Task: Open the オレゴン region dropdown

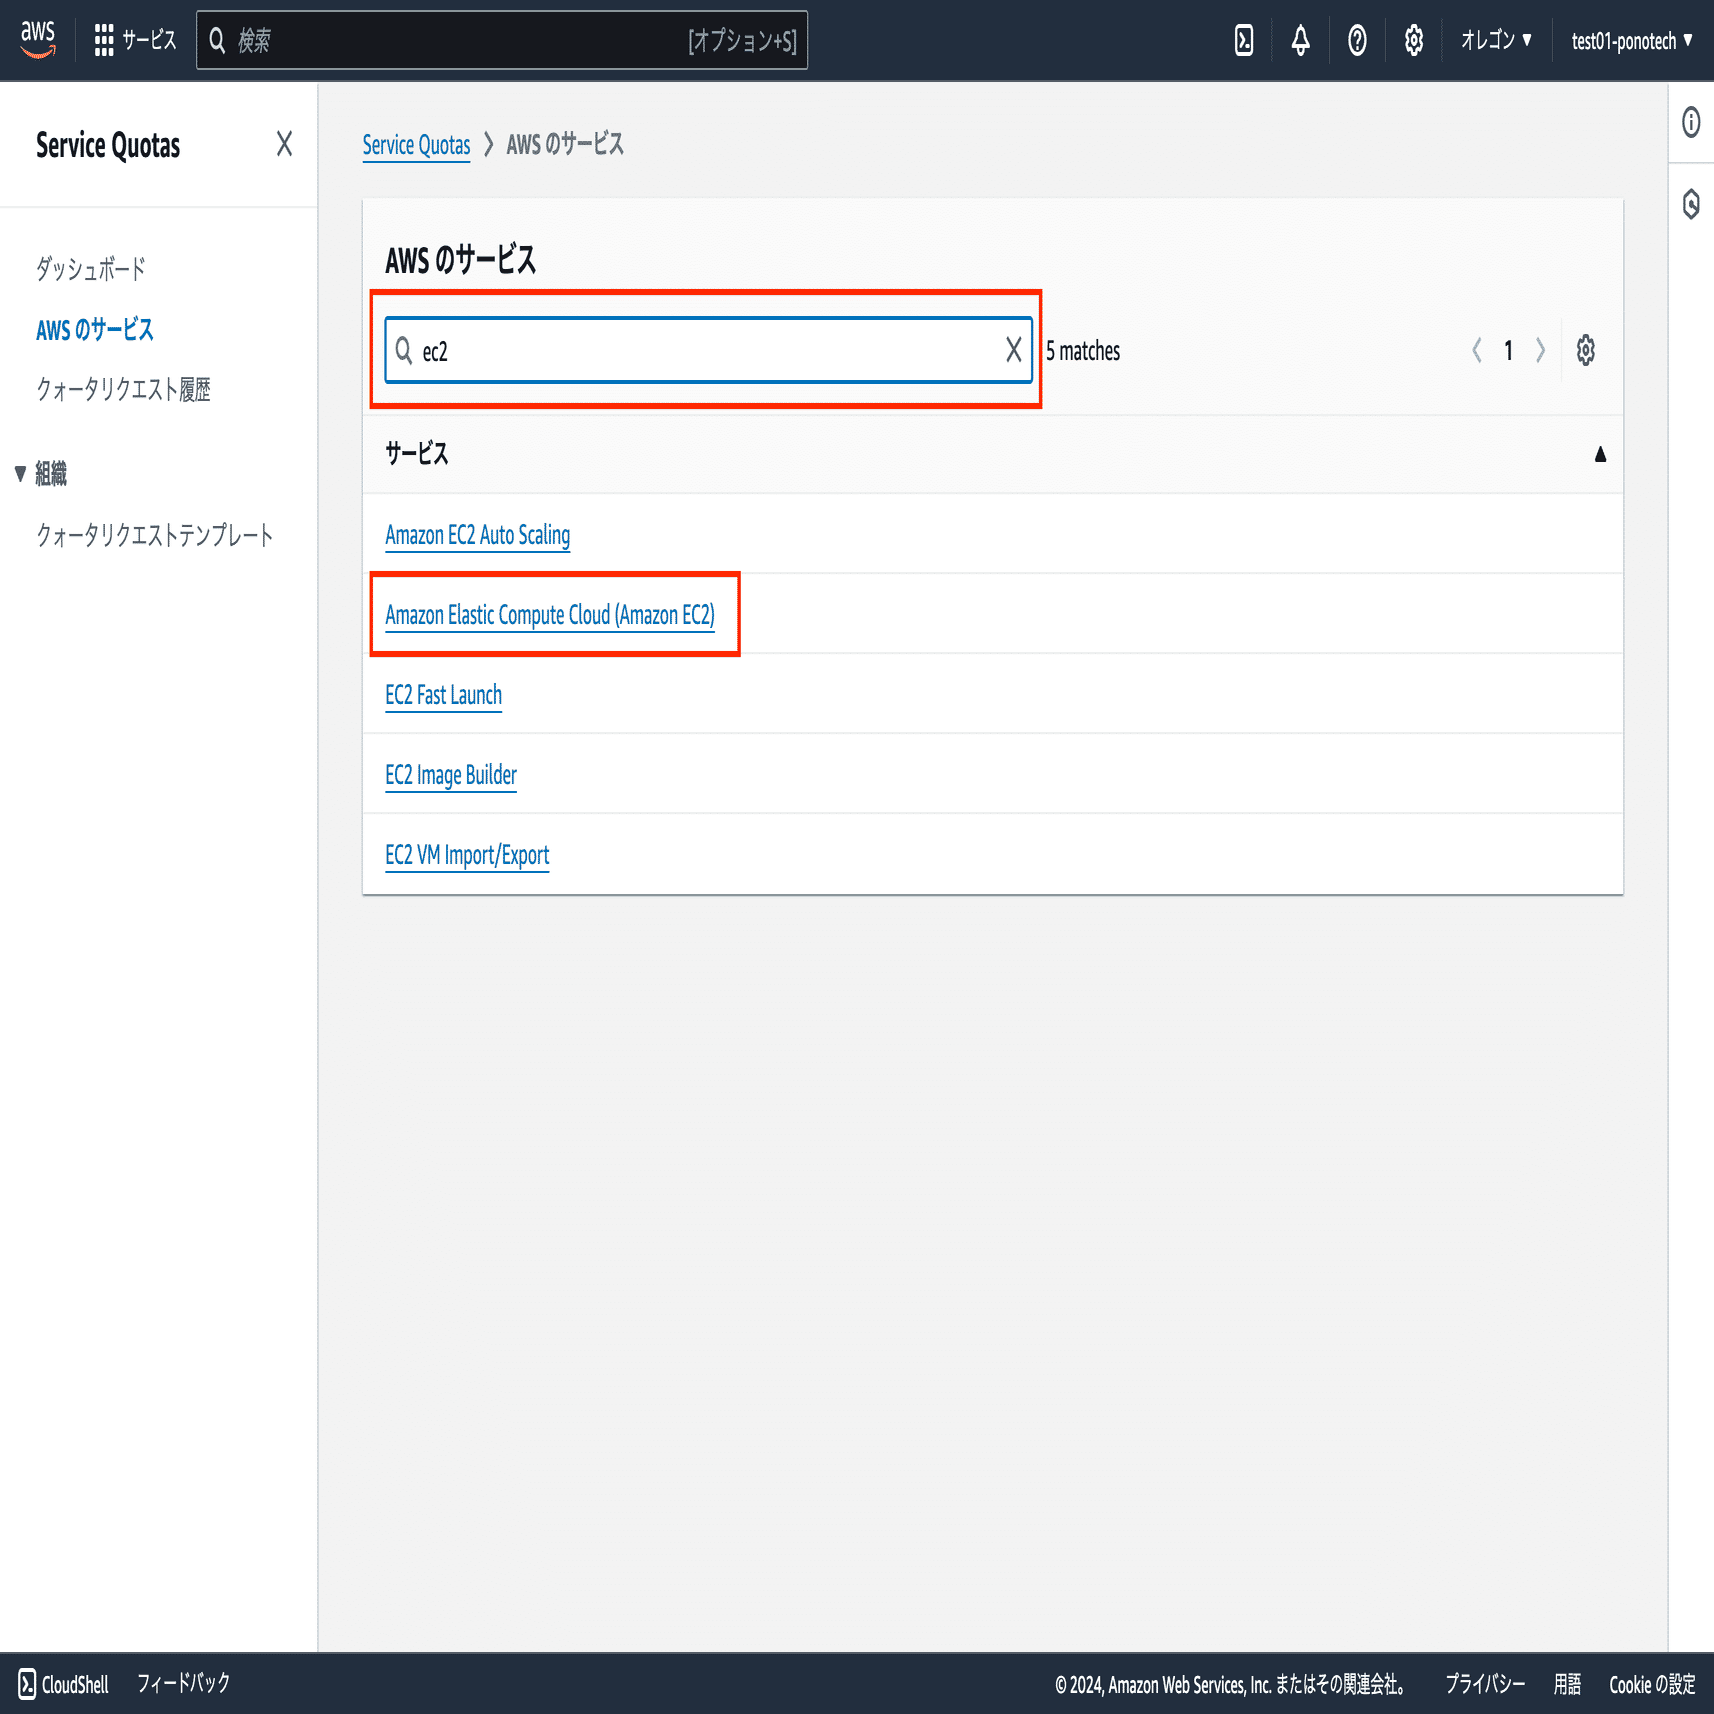Action: point(1496,40)
